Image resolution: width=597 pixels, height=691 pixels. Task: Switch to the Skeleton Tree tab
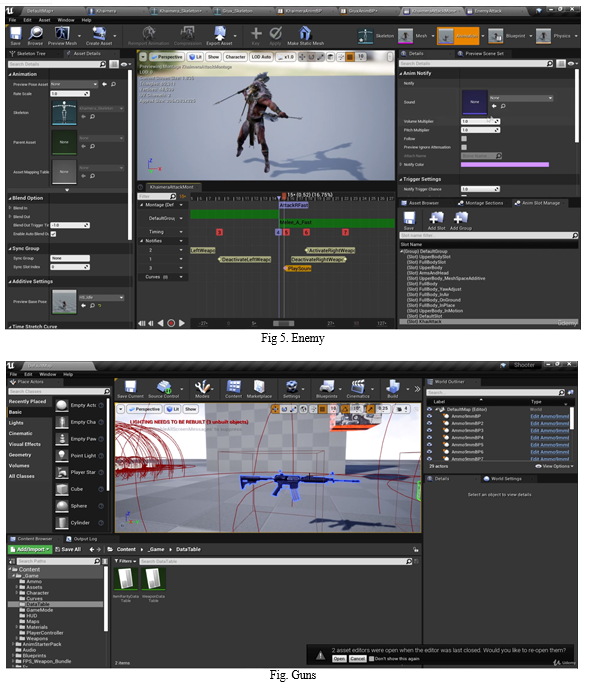pyautogui.click(x=31, y=53)
